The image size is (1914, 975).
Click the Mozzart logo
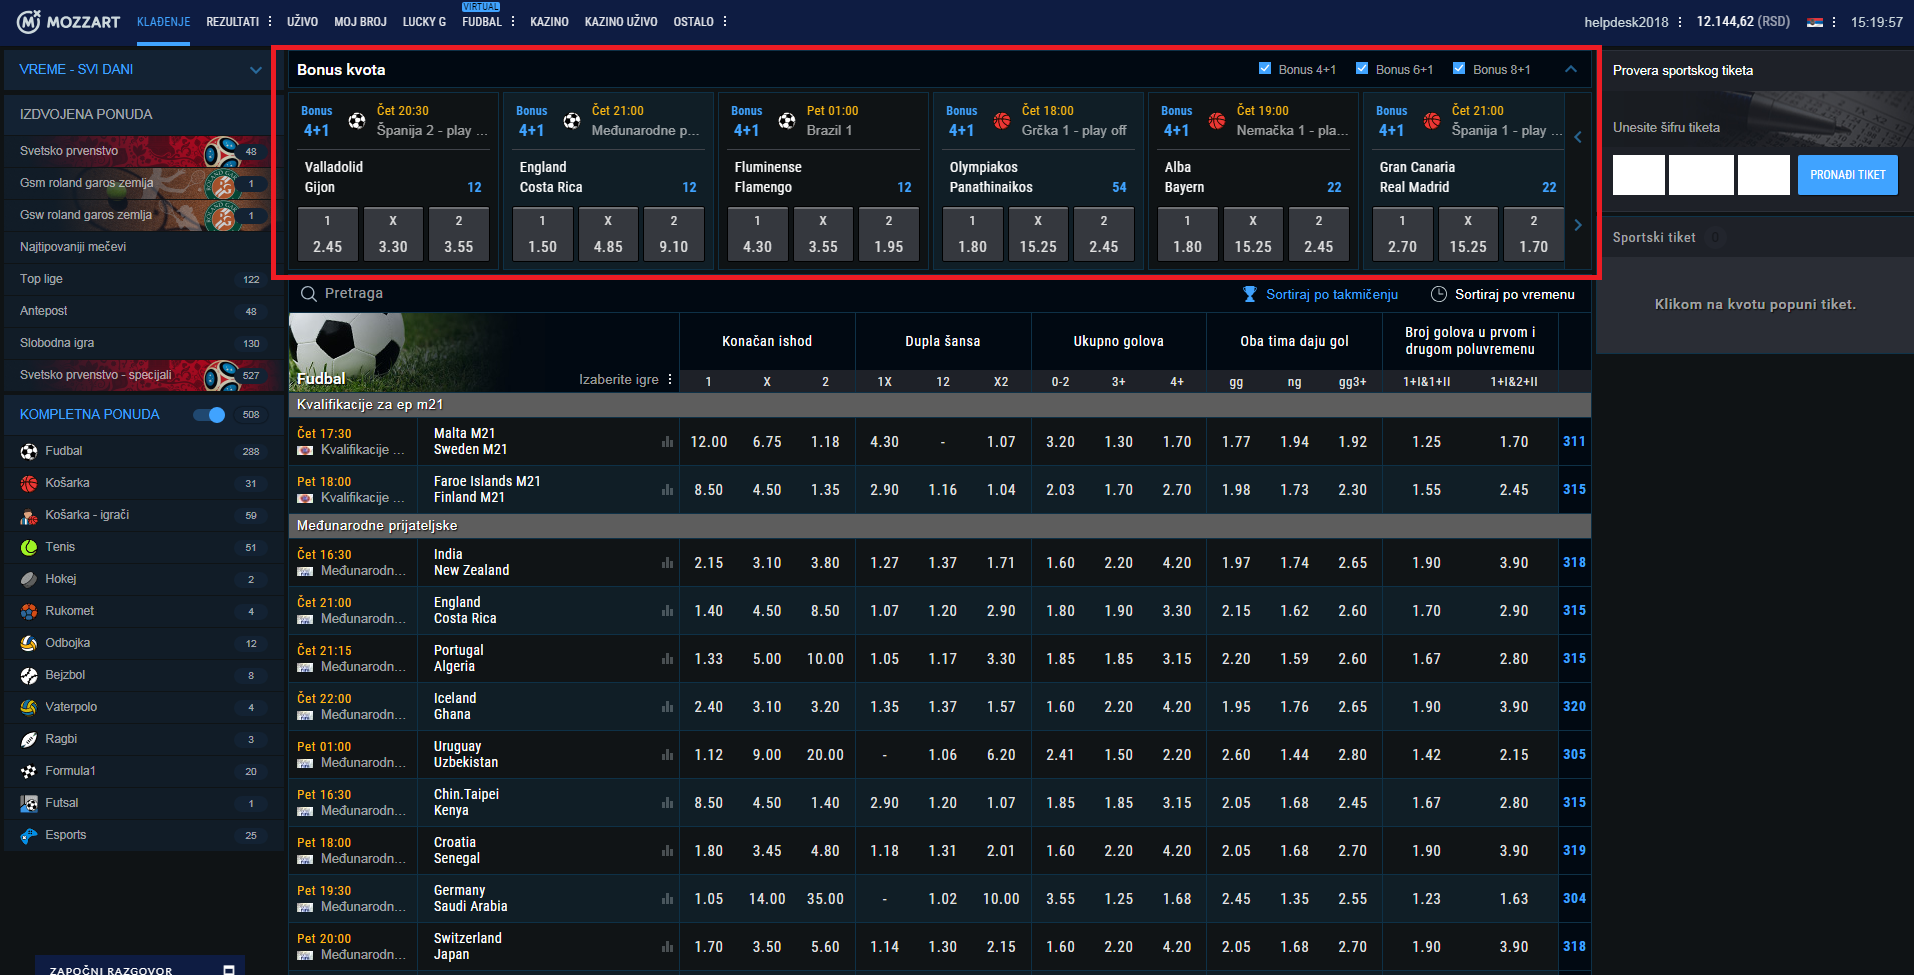coord(69,21)
